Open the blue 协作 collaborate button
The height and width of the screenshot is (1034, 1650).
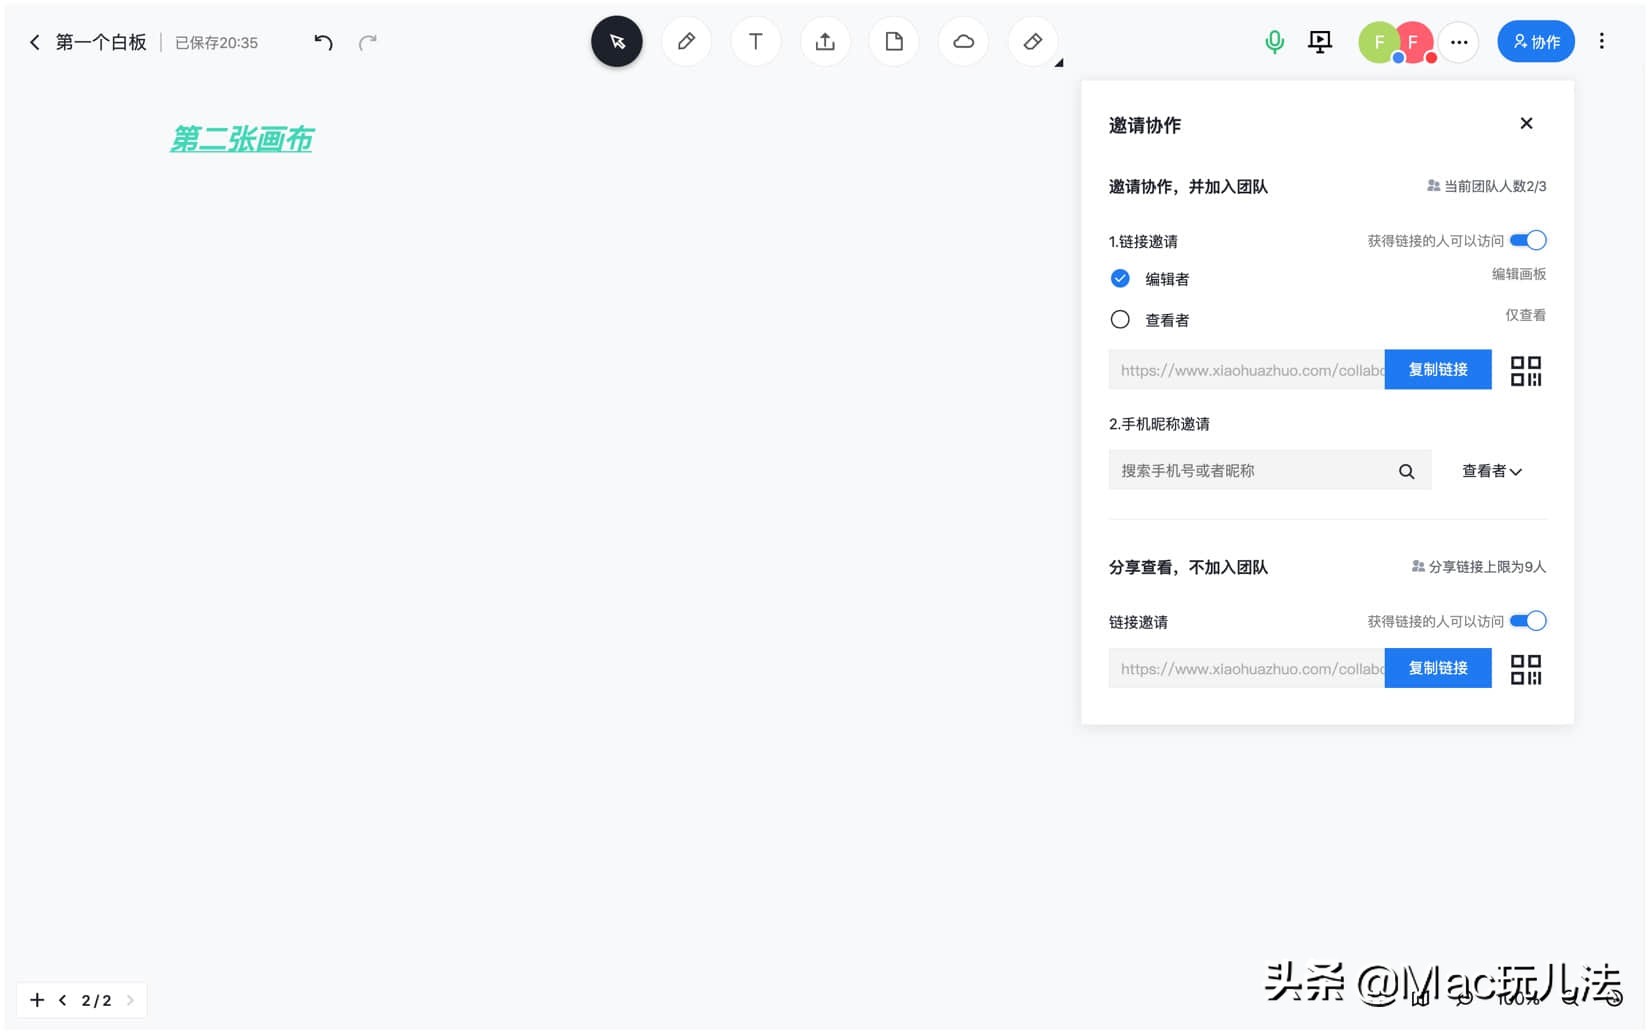[x=1536, y=42]
